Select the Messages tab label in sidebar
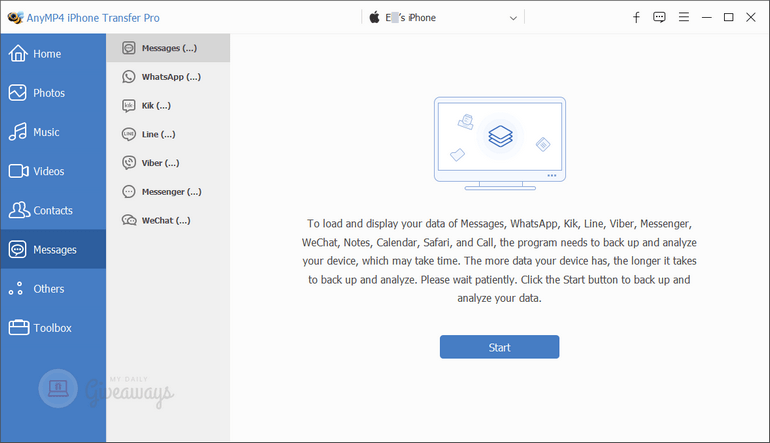 tap(55, 250)
